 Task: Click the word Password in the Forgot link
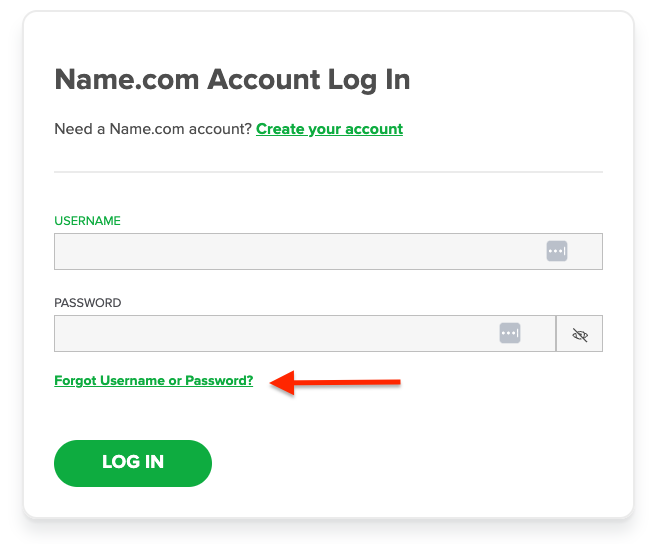tap(222, 381)
